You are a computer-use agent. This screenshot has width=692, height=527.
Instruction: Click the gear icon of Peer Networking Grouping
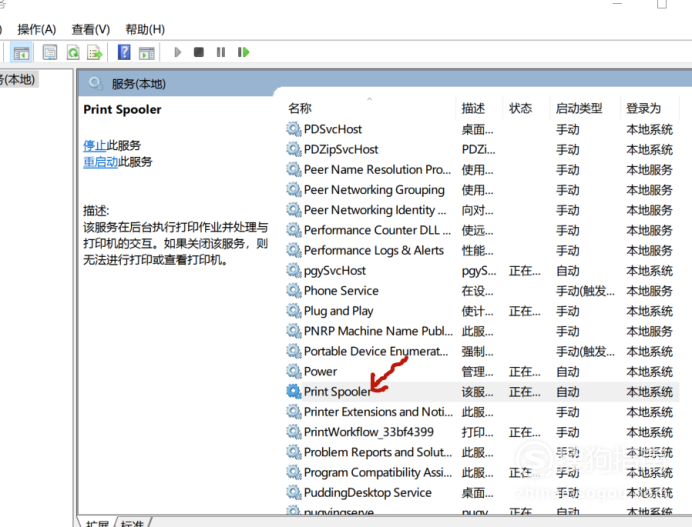click(x=293, y=190)
